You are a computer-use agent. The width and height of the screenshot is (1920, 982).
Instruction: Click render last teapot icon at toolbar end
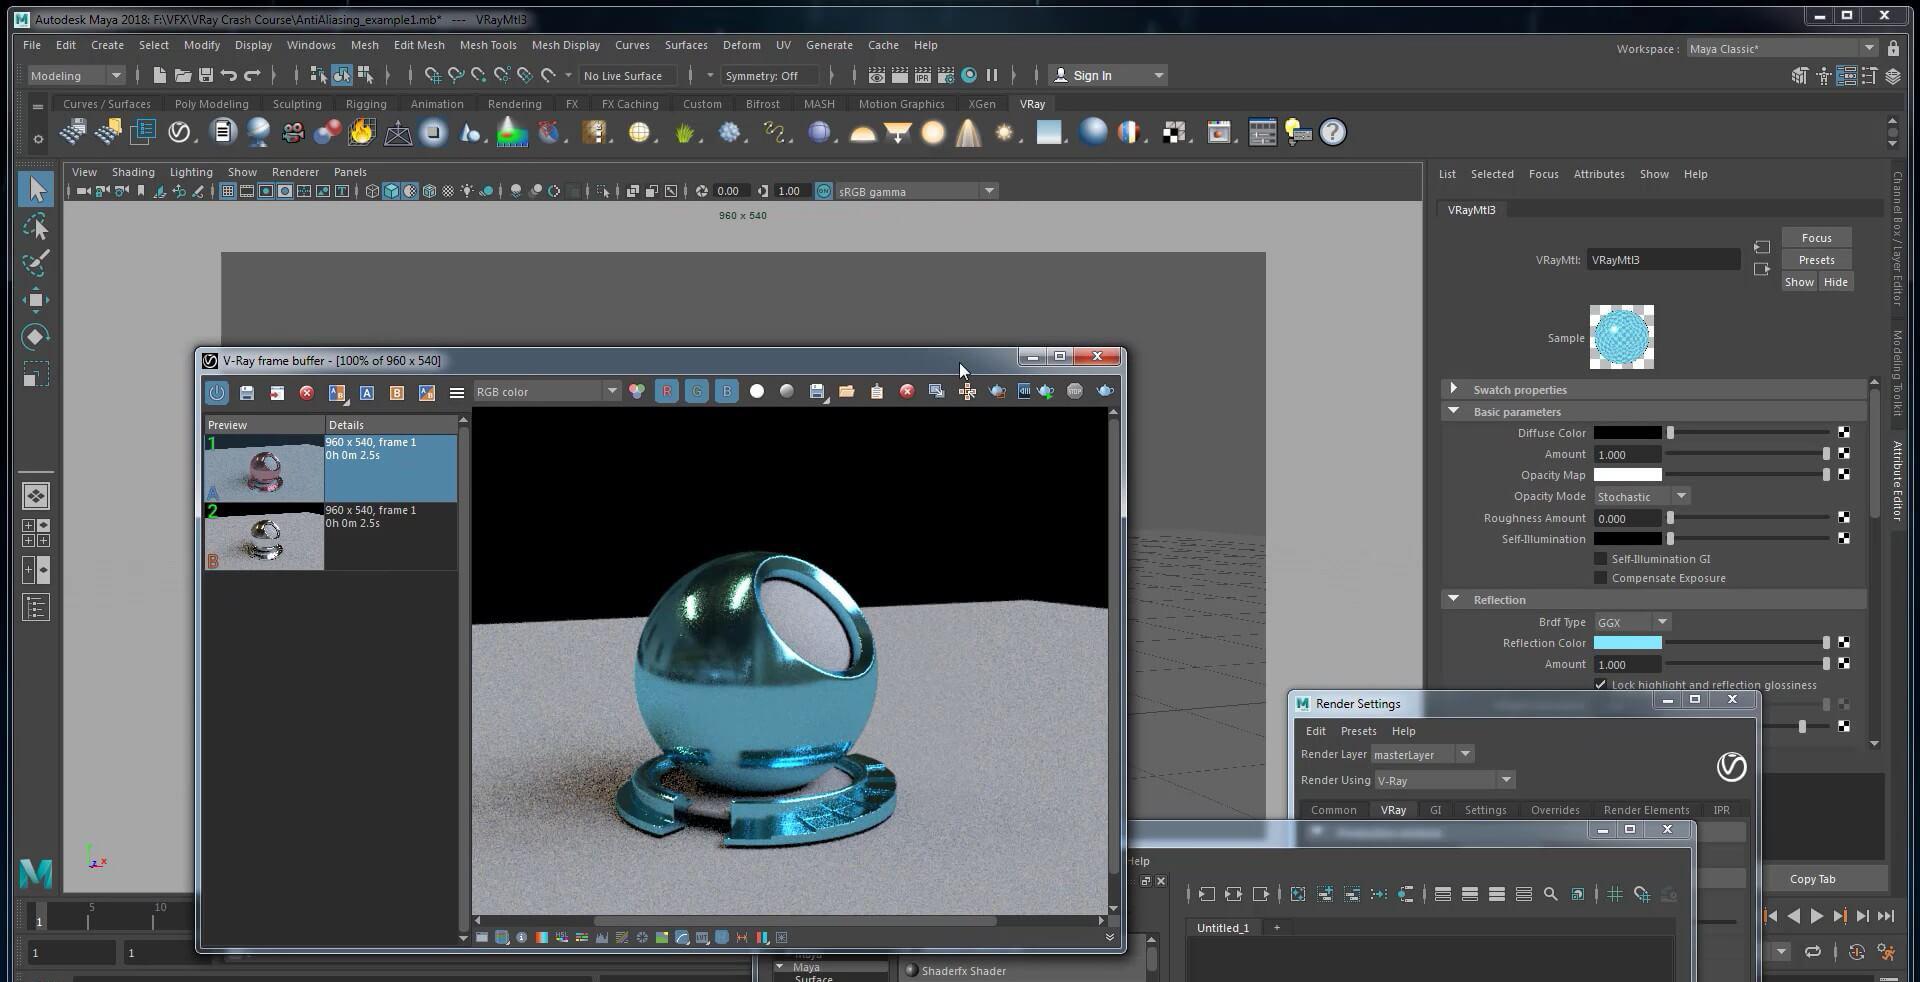[1105, 391]
